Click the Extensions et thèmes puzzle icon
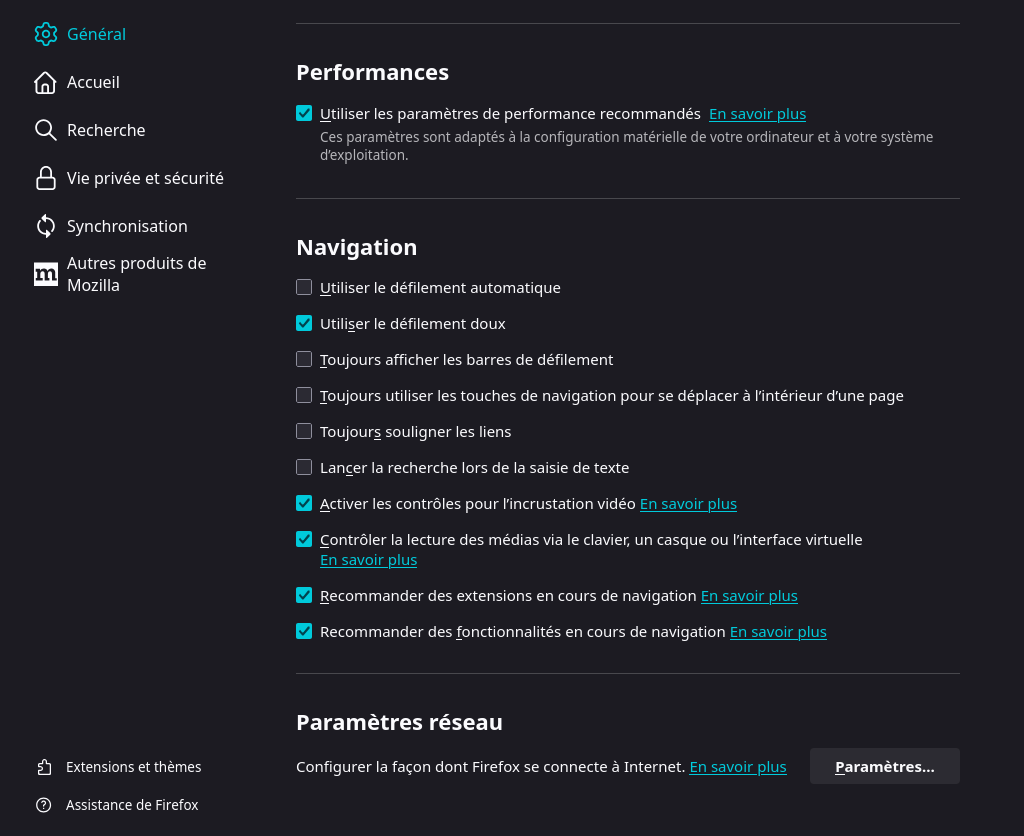This screenshot has width=1024, height=836. (44, 767)
